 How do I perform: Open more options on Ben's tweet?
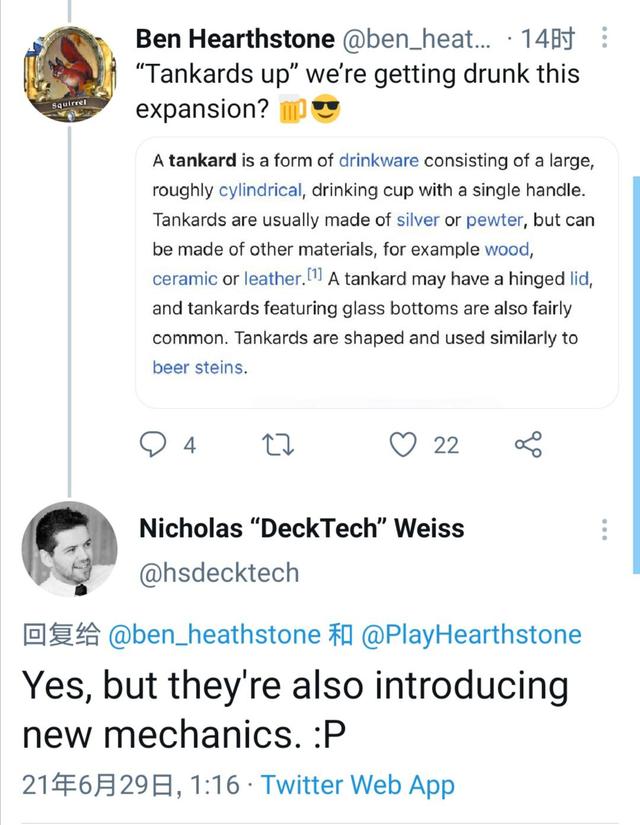[x=604, y=38]
